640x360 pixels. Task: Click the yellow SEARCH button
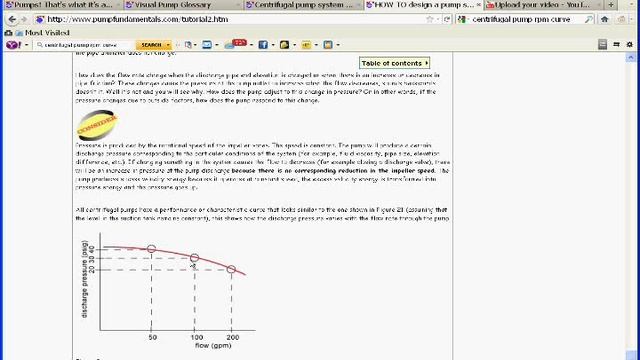click(x=151, y=45)
